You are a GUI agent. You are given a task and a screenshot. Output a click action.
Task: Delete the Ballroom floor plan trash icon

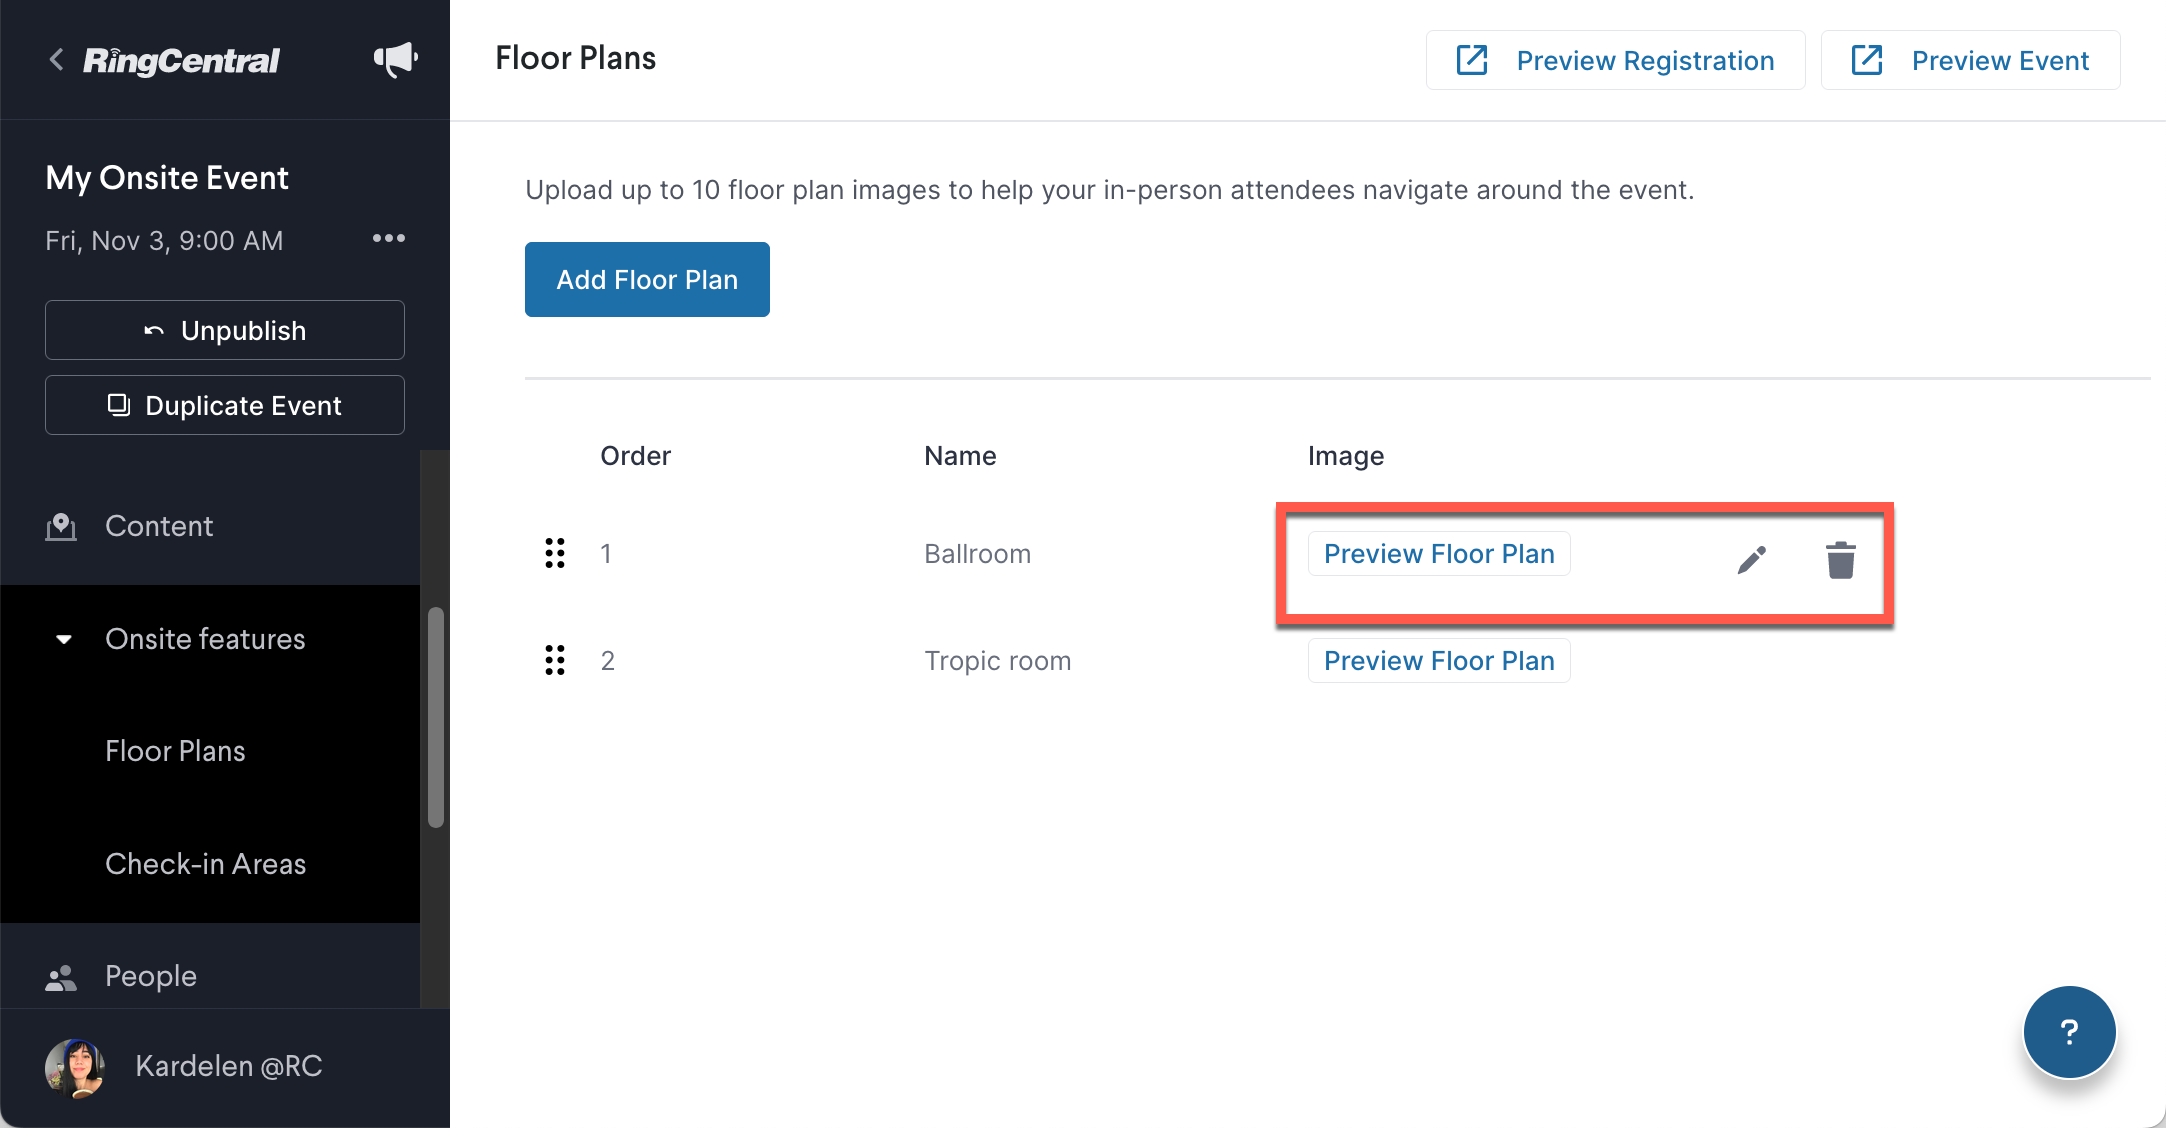point(1841,560)
